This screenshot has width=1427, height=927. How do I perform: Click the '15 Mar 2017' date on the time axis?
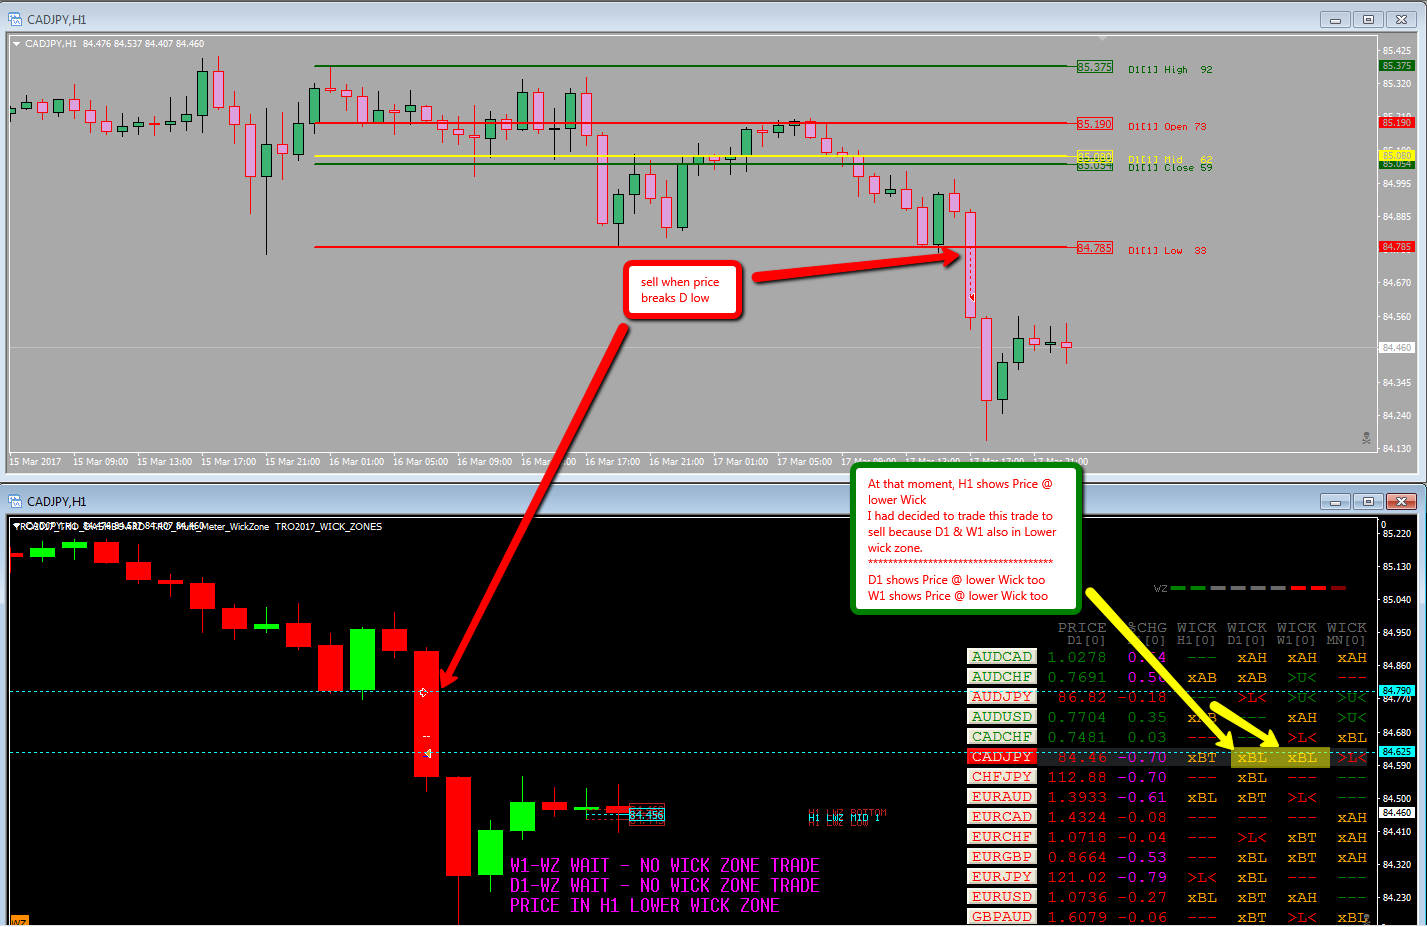[35, 462]
